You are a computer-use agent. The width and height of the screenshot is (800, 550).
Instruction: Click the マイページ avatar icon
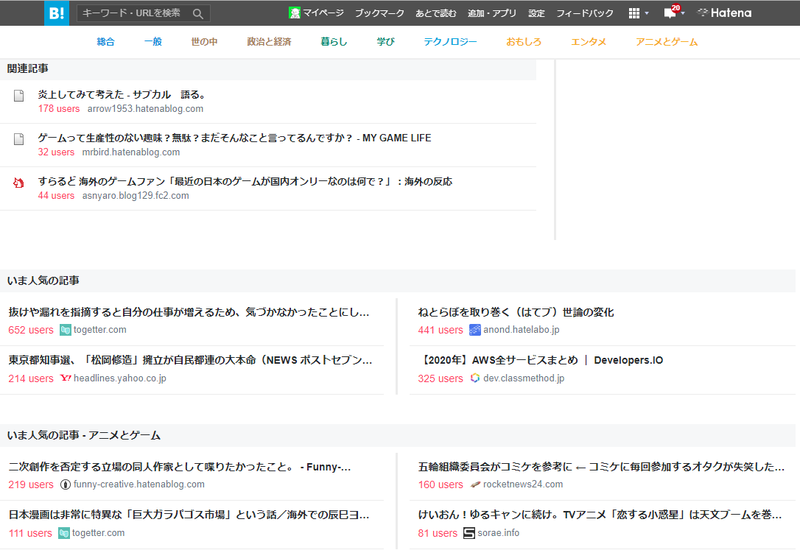pos(294,13)
